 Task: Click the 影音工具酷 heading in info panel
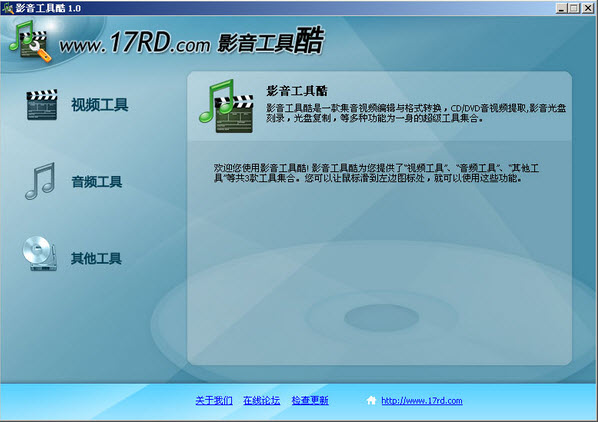(297, 91)
